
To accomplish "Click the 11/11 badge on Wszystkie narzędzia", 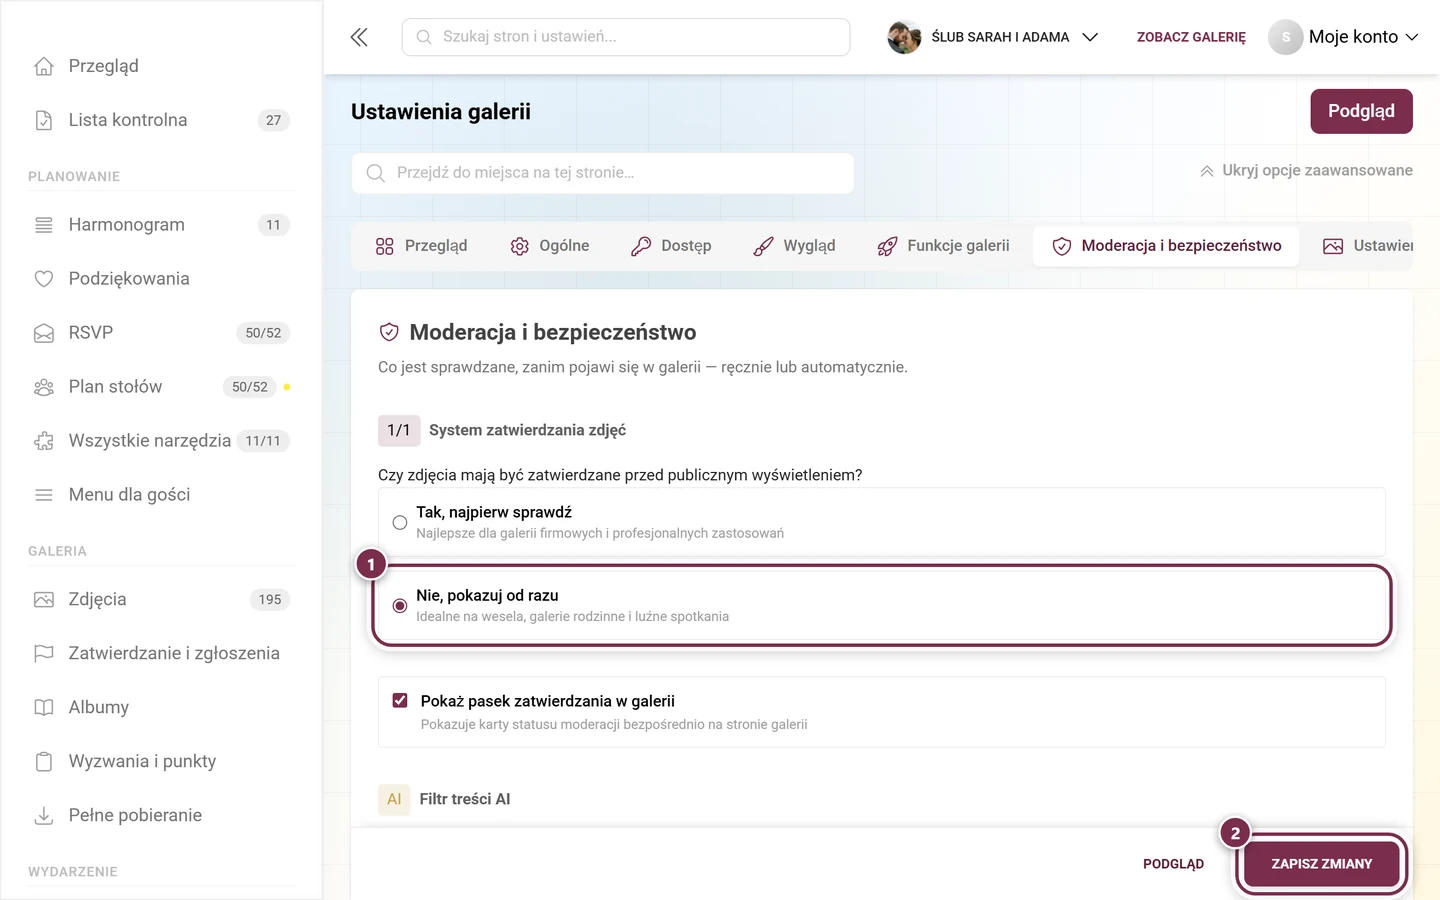I will tap(263, 441).
